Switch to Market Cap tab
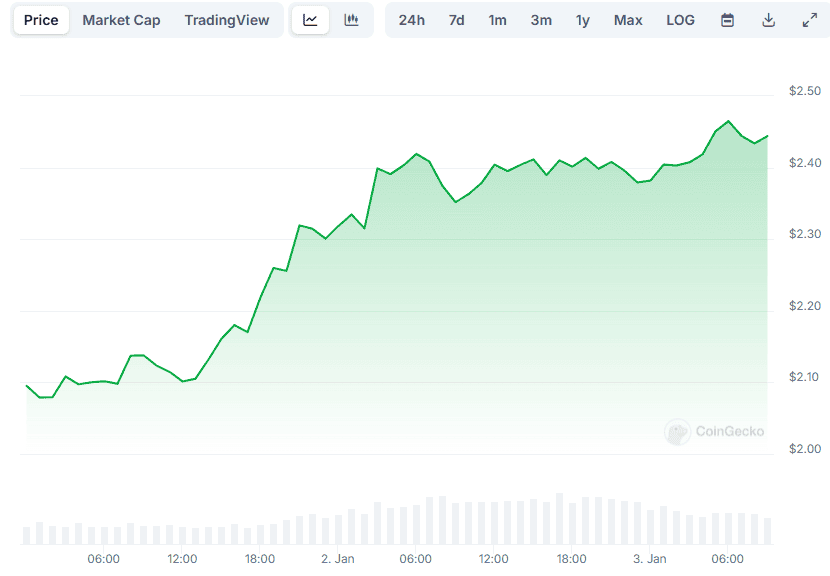The height and width of the screenshot is (576, 830). pyautogui.click(x=121, y=20)
